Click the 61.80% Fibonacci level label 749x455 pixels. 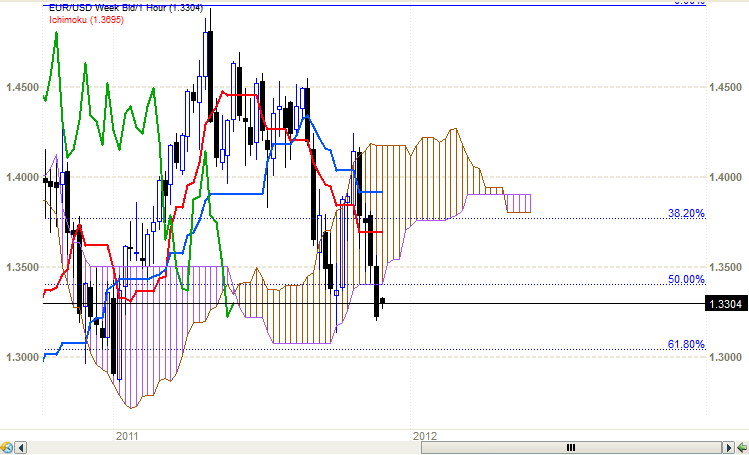click(686, 344)
